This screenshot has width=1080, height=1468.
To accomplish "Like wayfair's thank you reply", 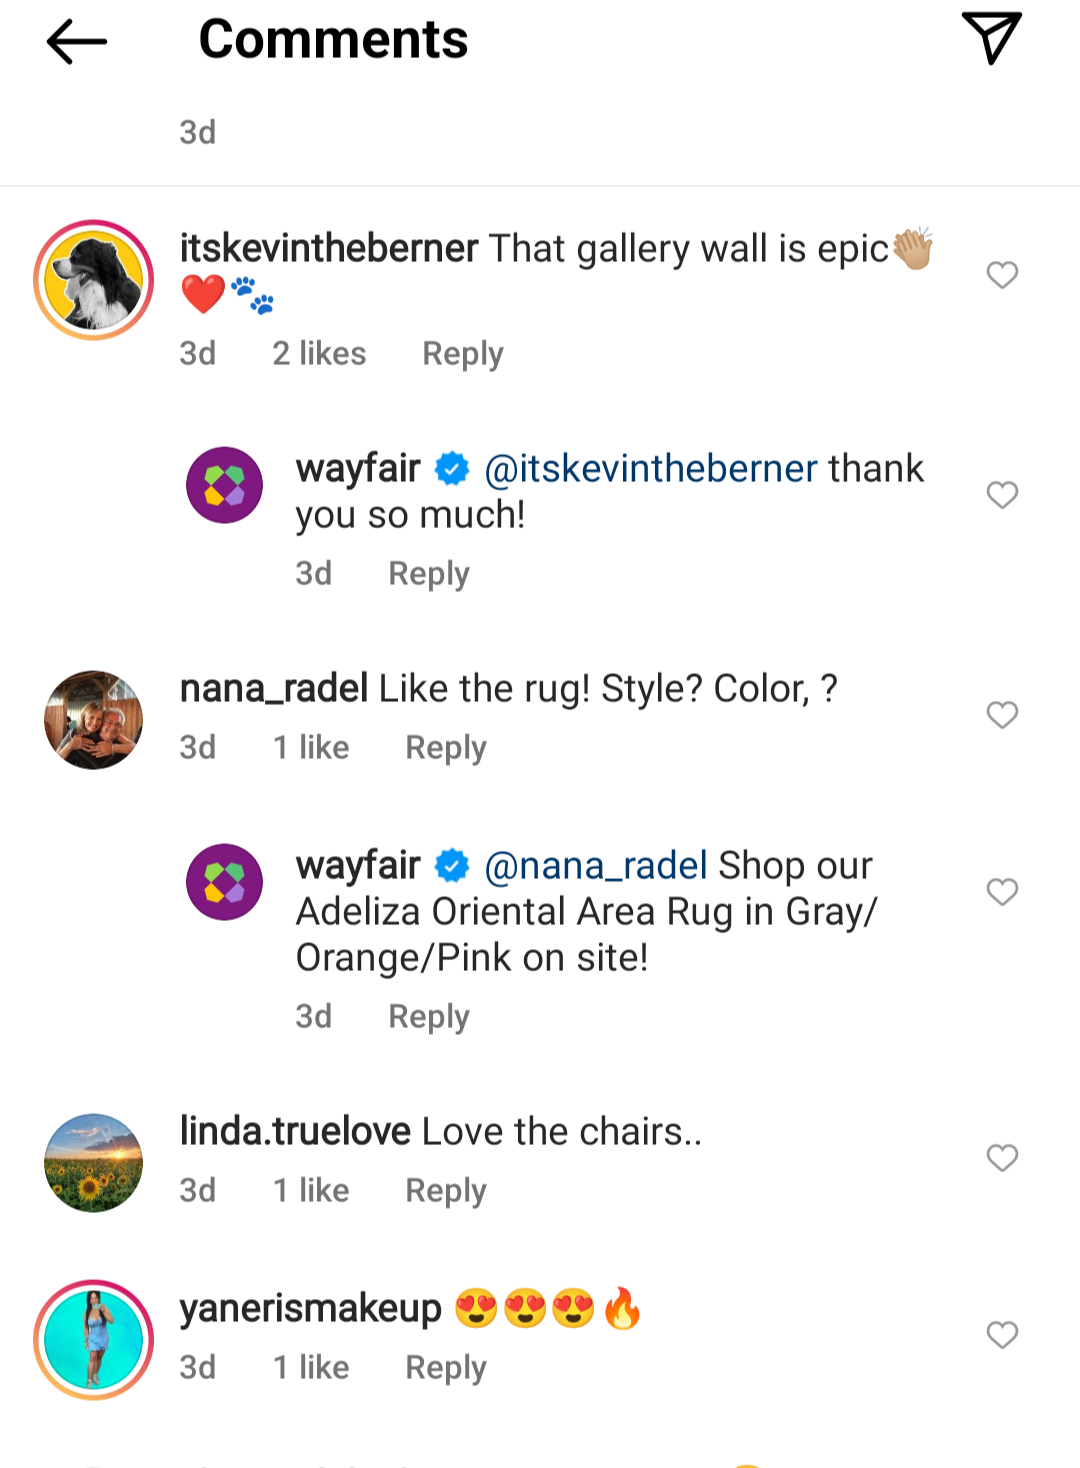I will point(1002,494).
